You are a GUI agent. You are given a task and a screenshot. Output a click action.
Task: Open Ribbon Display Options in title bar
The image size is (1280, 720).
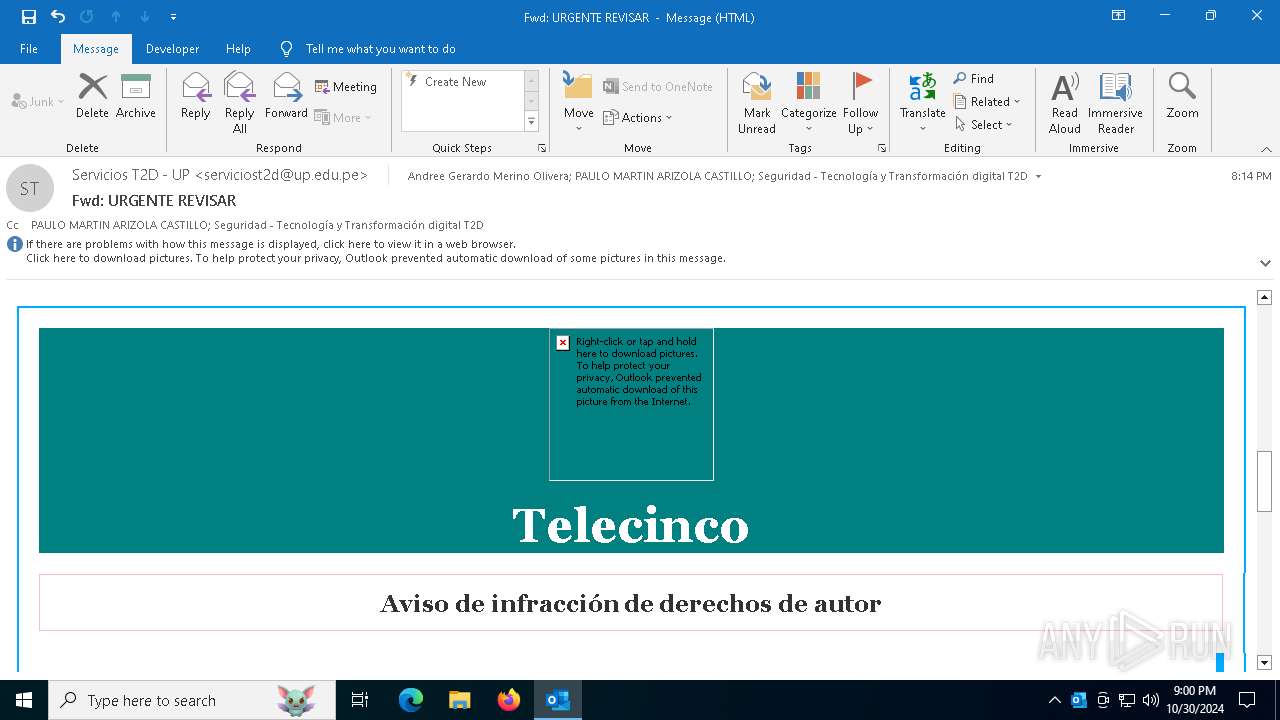click(1119, 16)
